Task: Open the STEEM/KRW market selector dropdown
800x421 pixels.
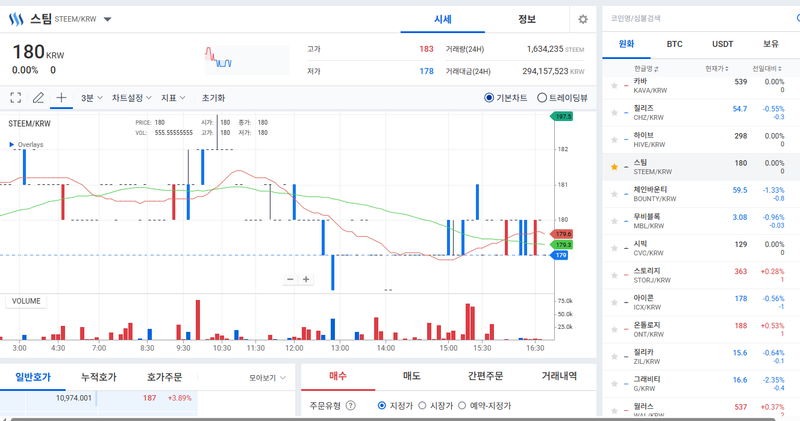Action: point(107,19)
